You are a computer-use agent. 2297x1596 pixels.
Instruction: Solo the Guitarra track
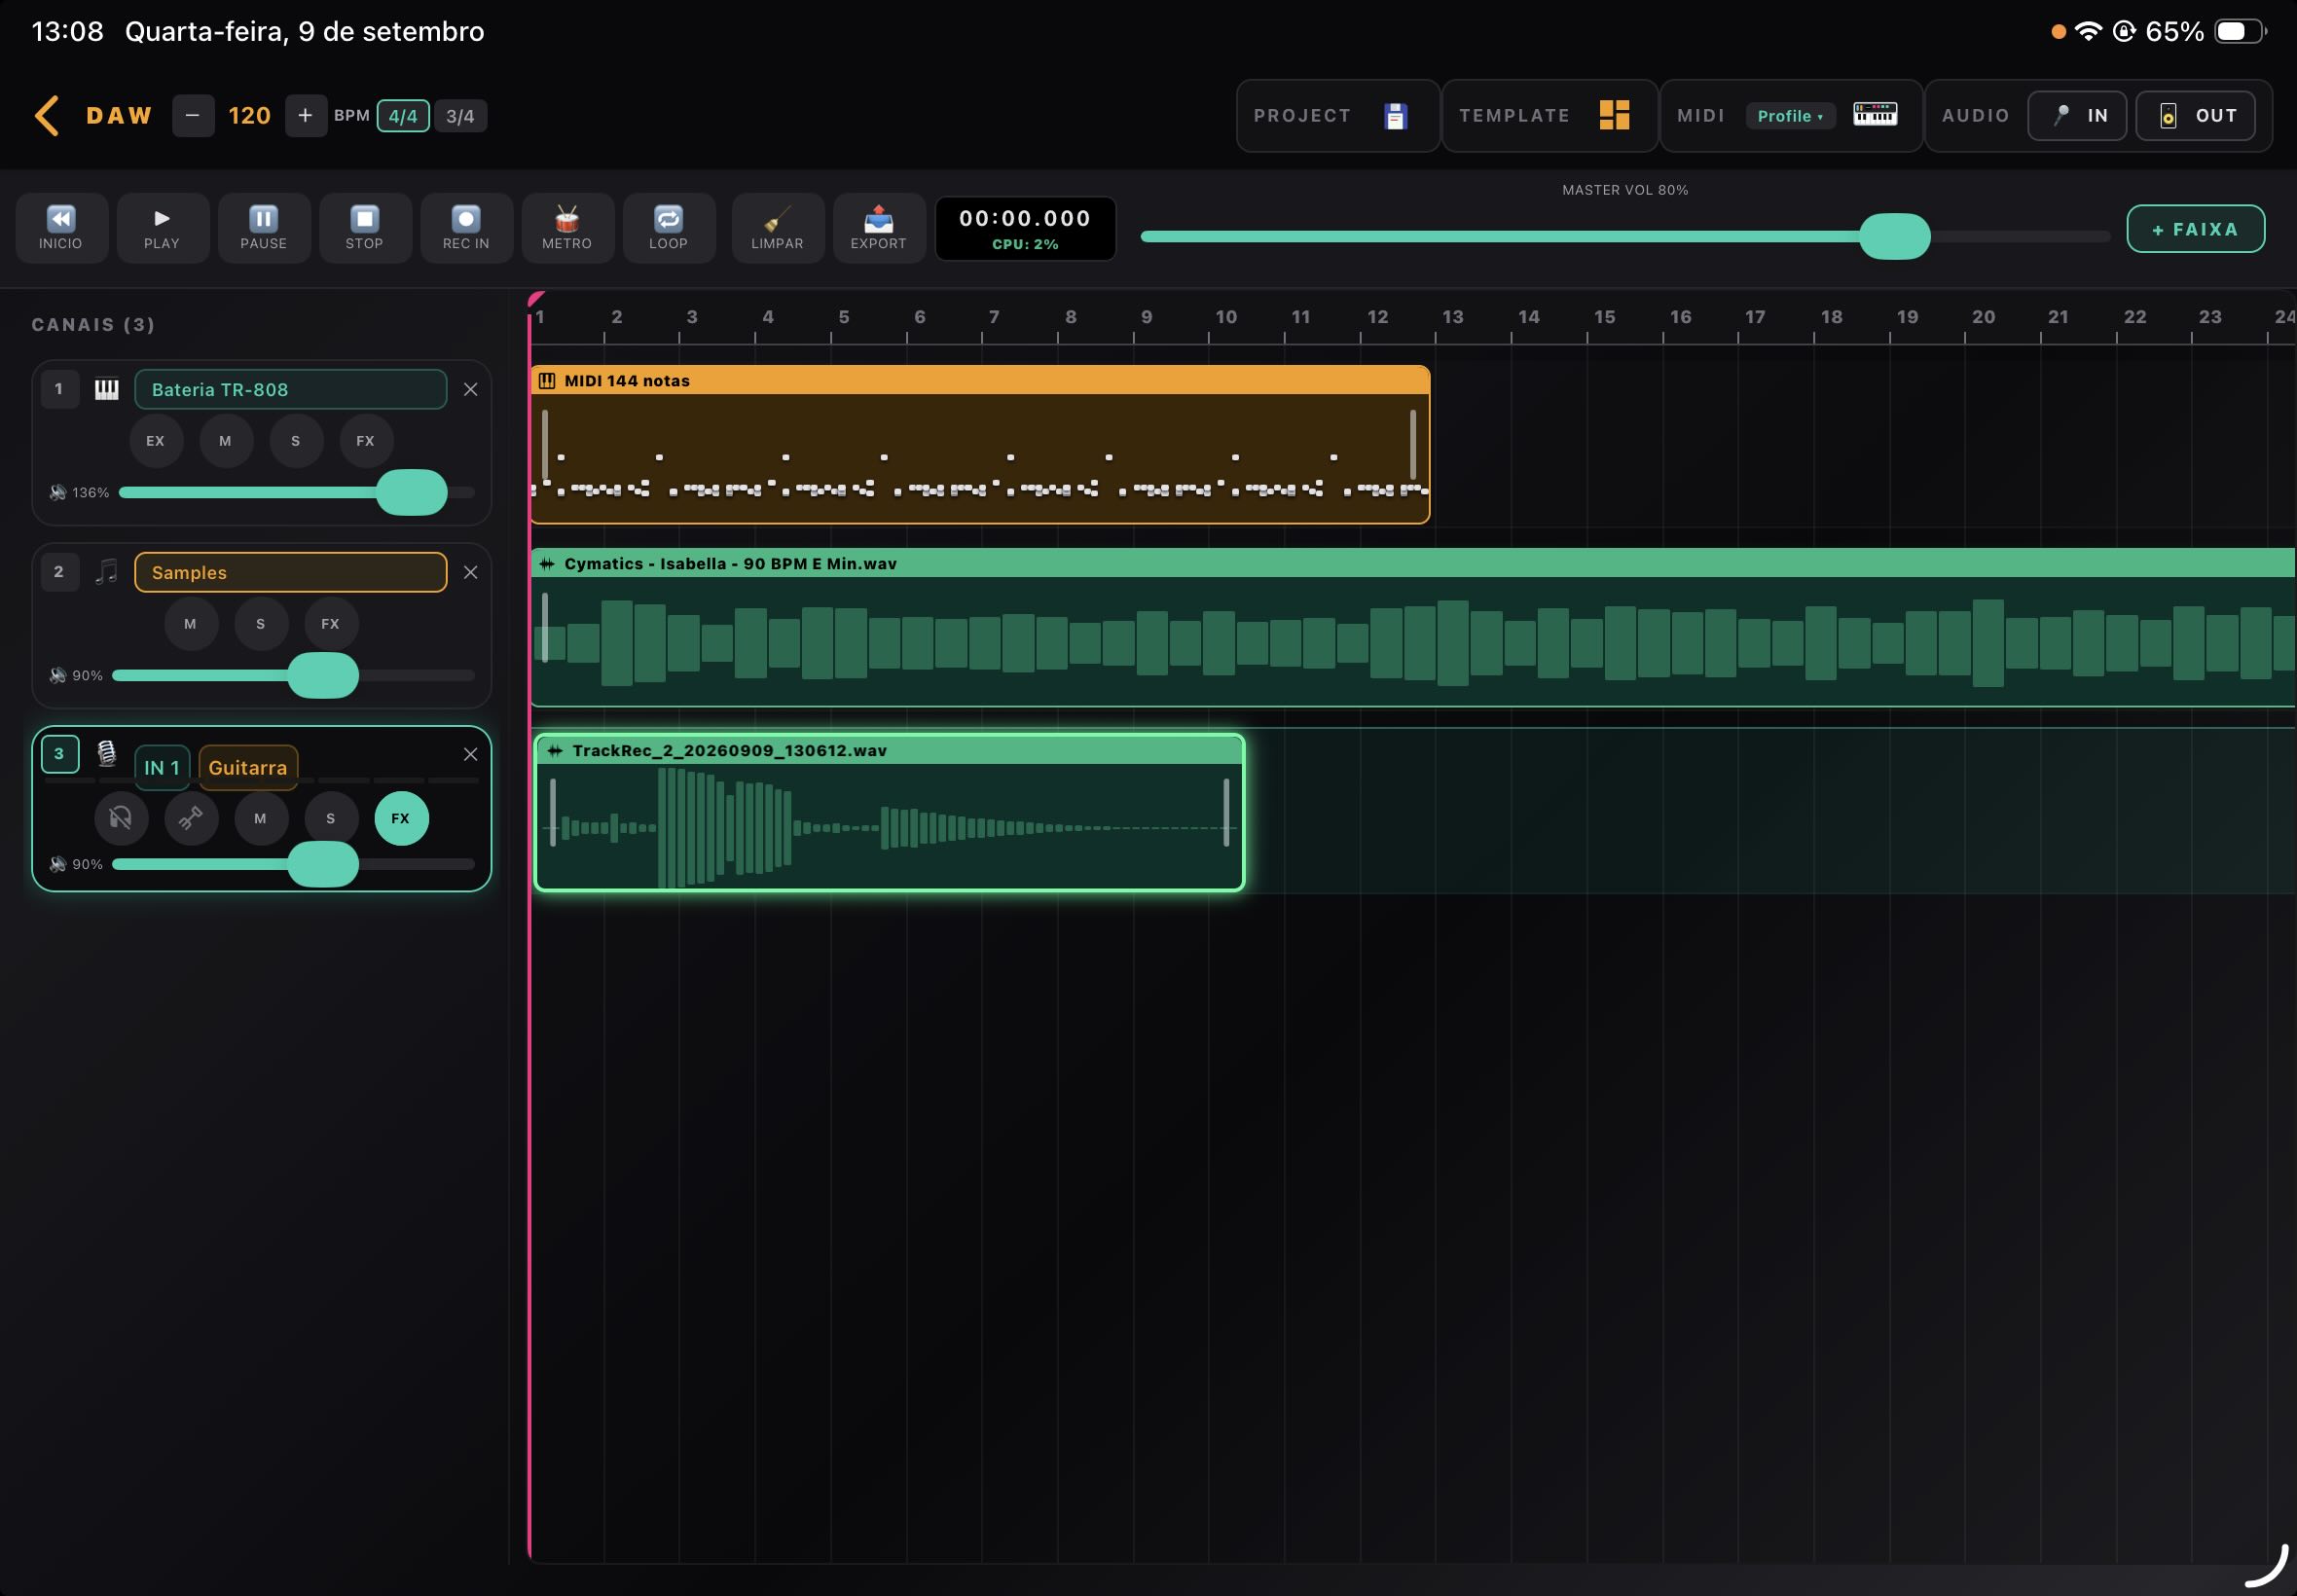click(331, 819)
